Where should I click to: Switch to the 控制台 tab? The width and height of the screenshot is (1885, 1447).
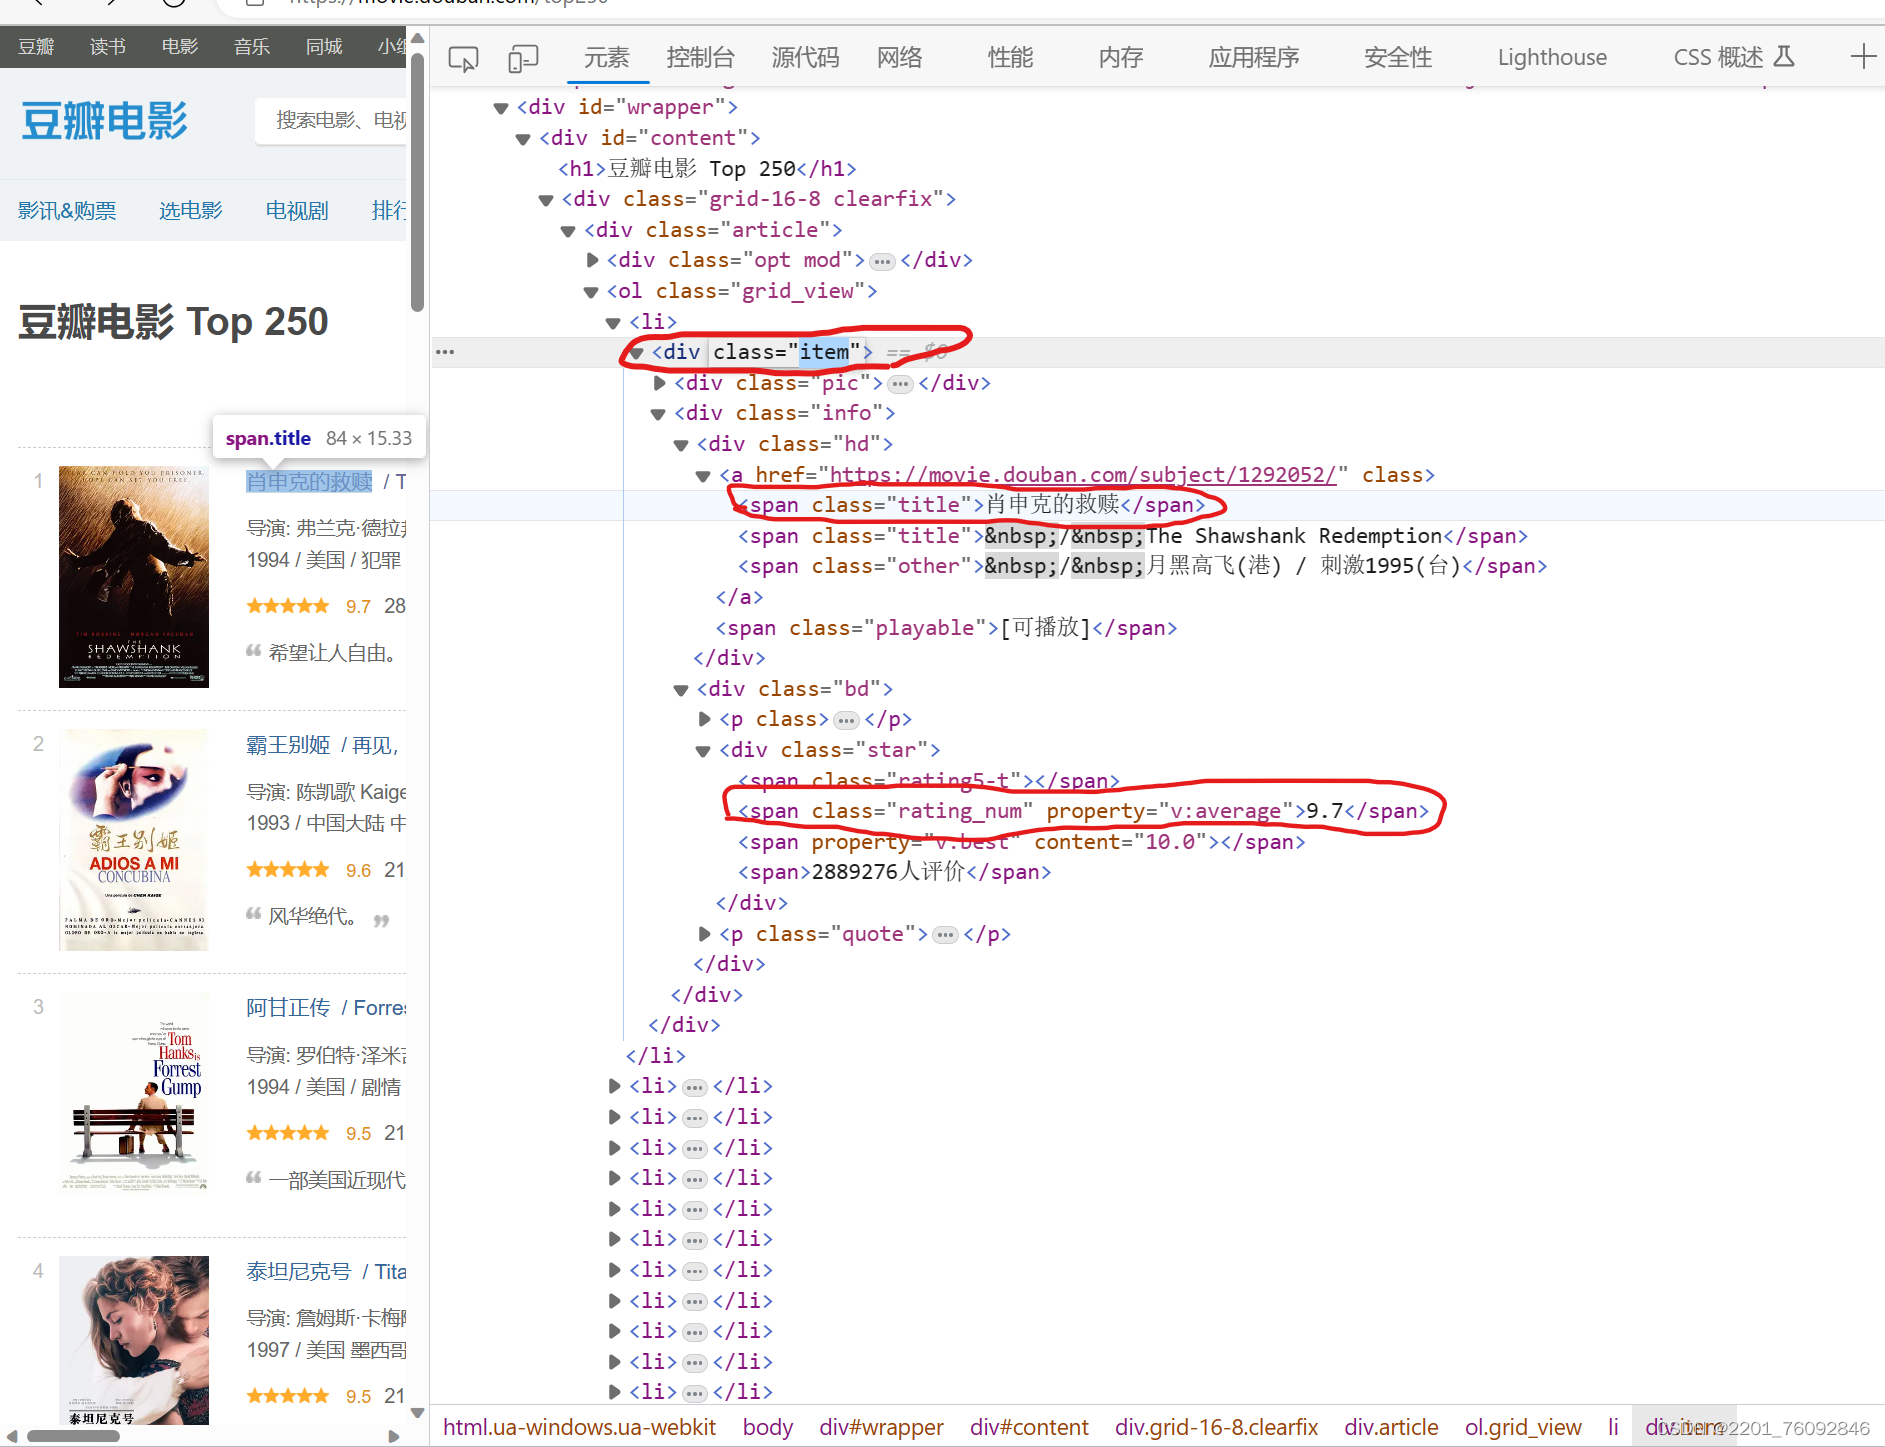[x=701, y=58]
